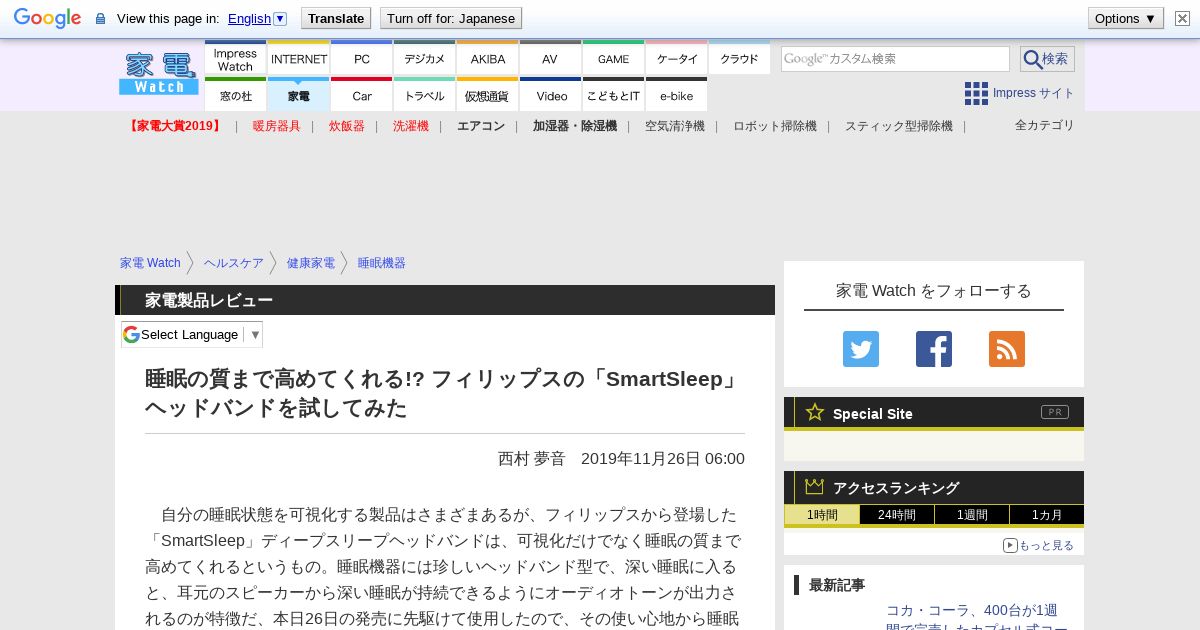
Task: Open the トラベル tab
Action: 424,96
